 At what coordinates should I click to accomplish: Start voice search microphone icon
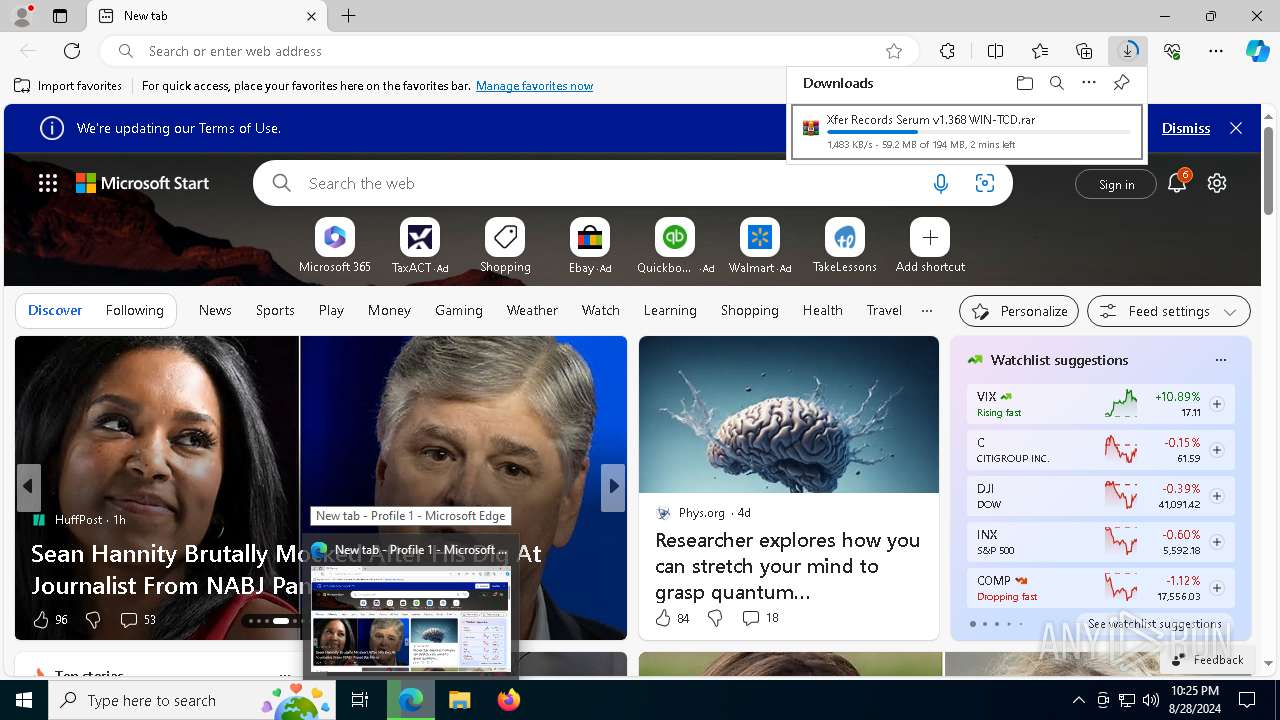coord(940,183)
